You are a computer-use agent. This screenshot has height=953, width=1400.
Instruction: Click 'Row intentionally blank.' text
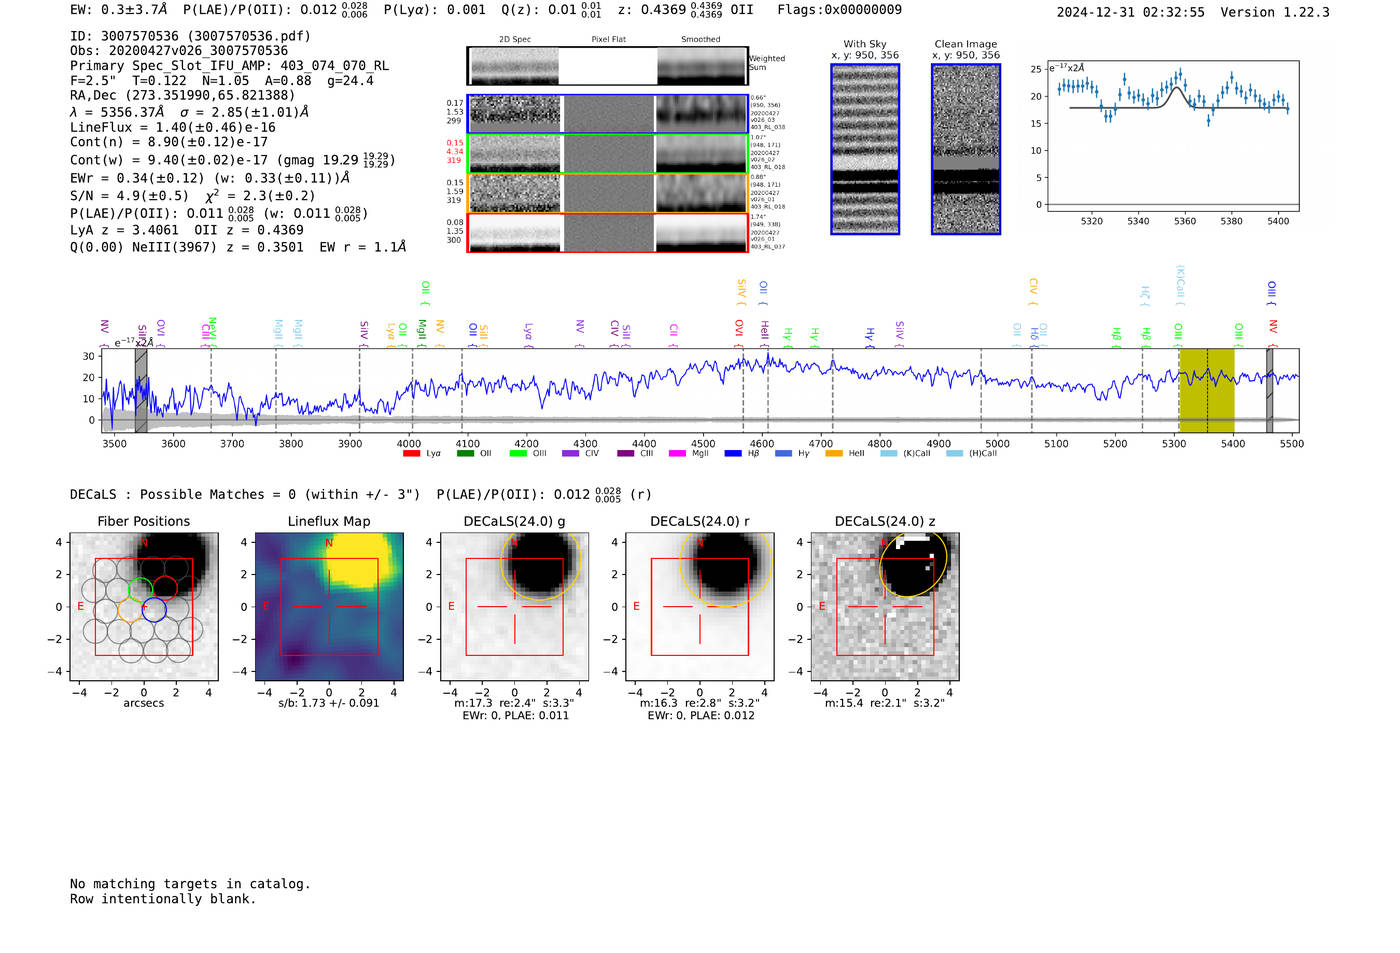pos(163,899)
